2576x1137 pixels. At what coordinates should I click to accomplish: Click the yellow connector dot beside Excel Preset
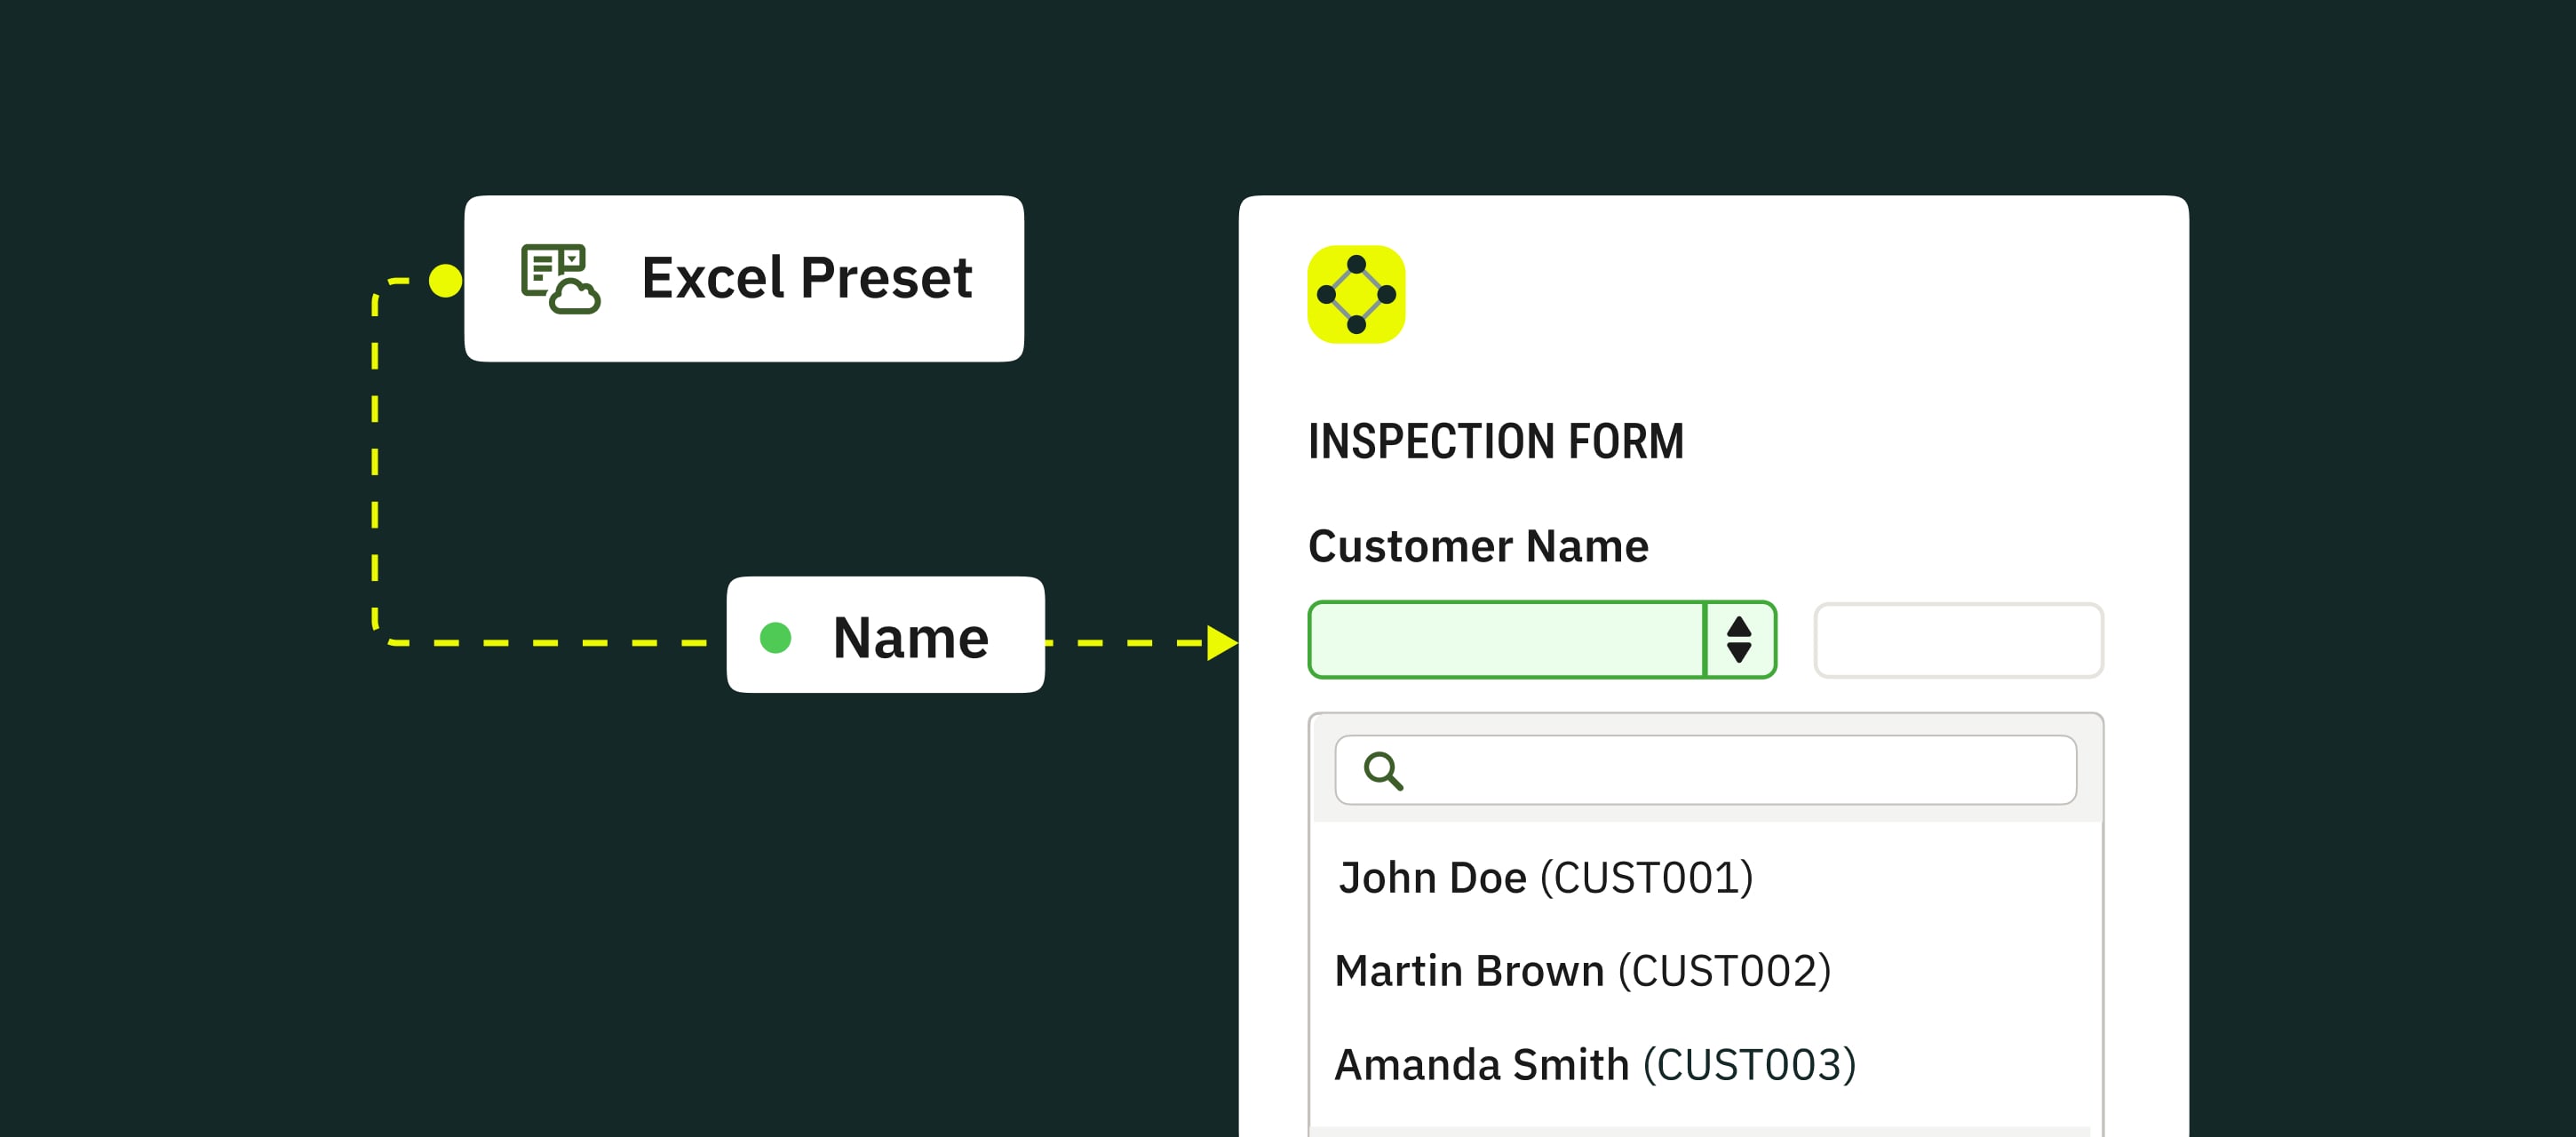click(445, 281)
